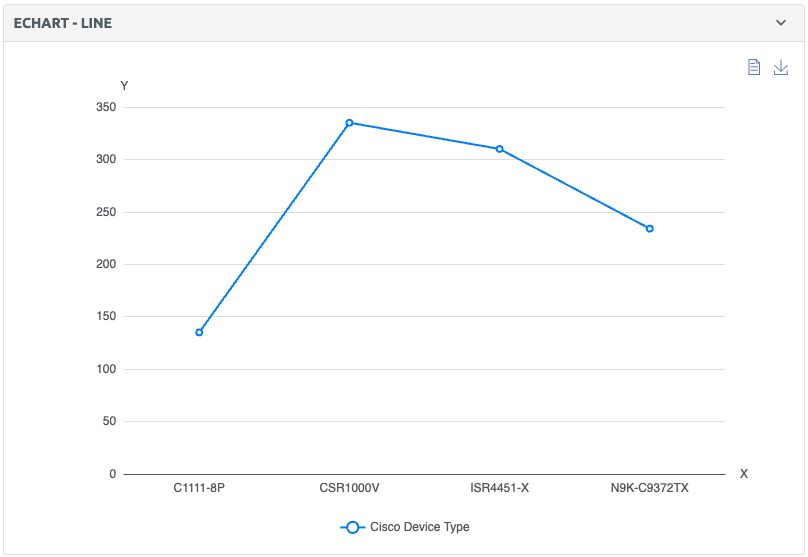Click the Y axis name label

click(x=124, y=86)
